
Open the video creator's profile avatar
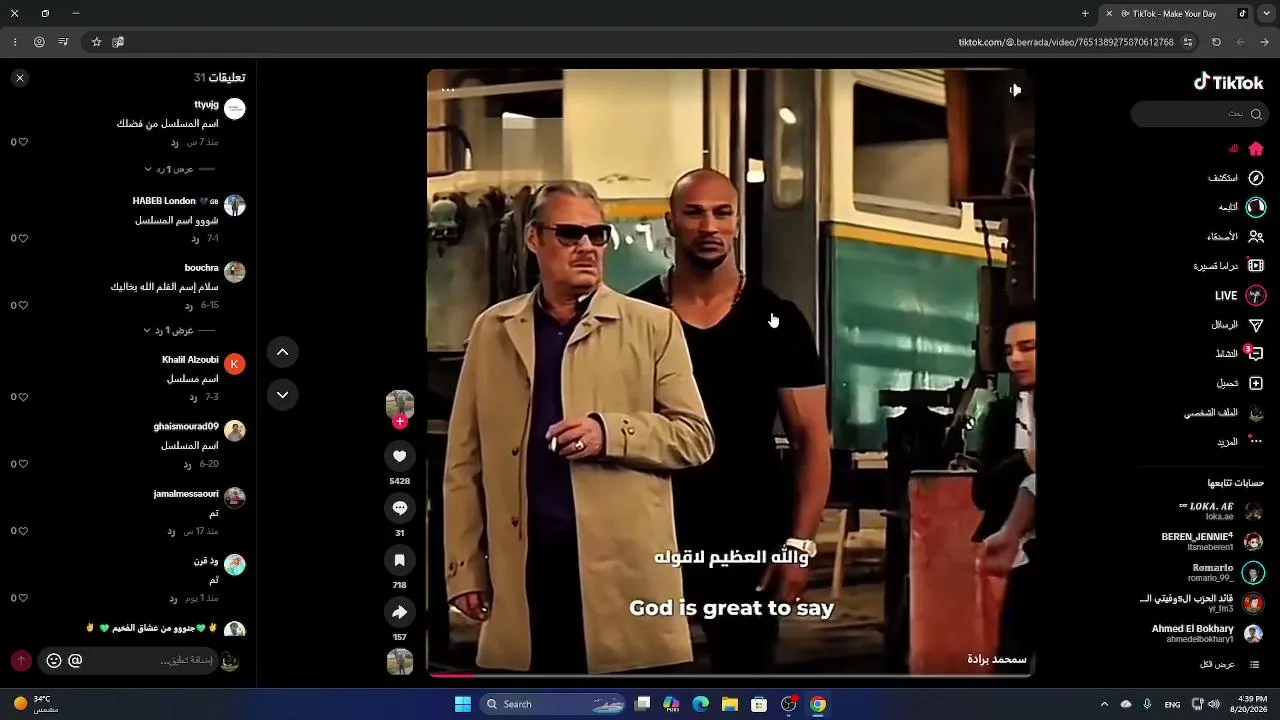(400, 403)
